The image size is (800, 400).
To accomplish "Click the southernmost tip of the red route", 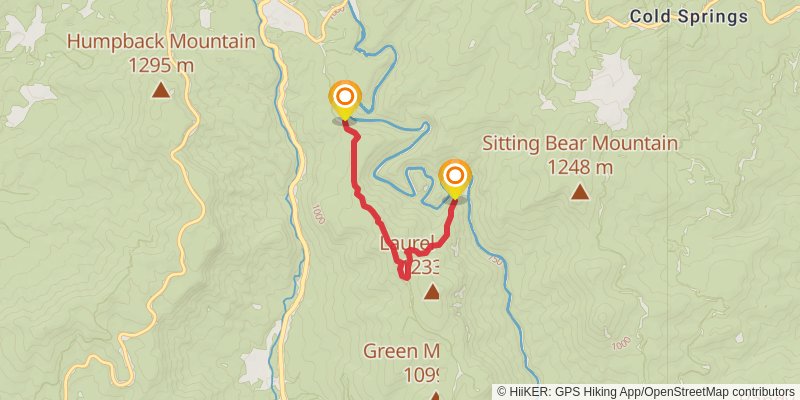I will coord(405,278).
